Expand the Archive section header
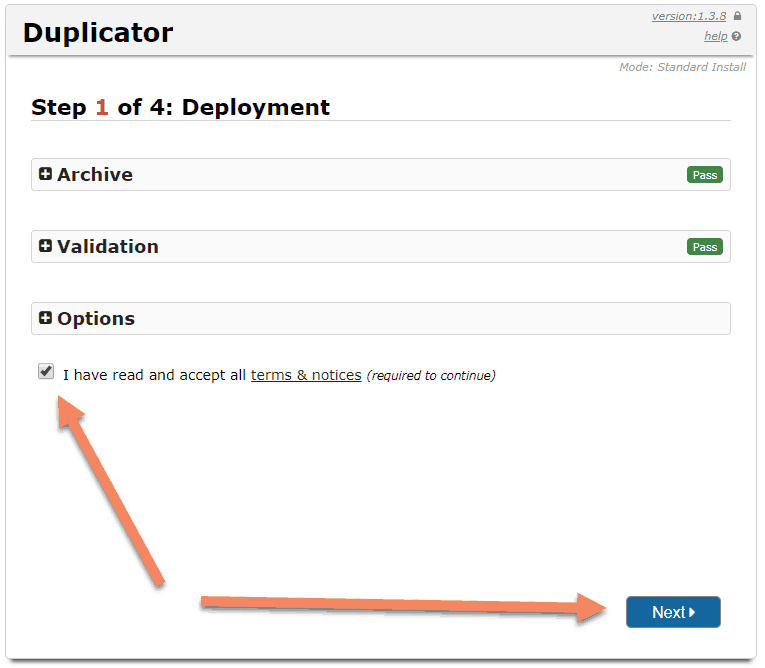 pyautogui.click(x=381, y=174)
